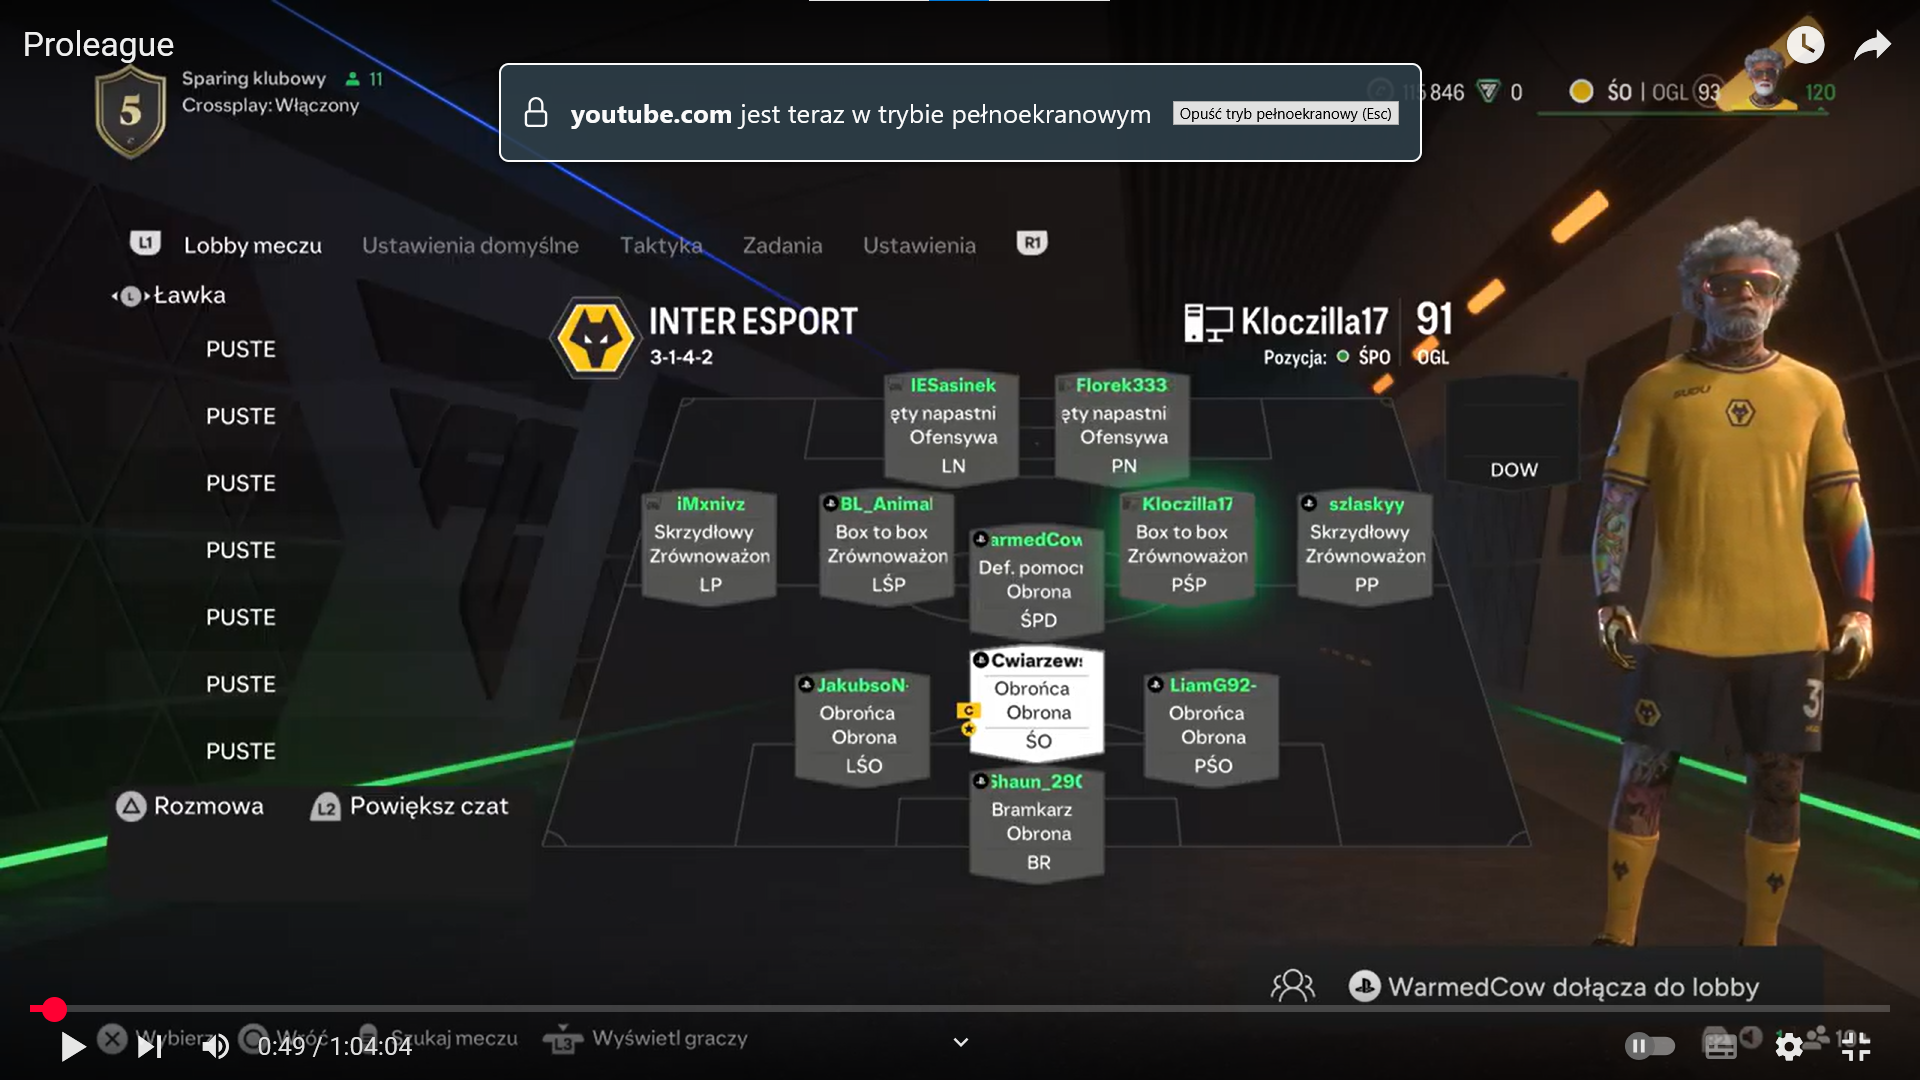This screenshot has height=1080, width=1920.
Task: Play the YouTube video
Action: coord(73,1047)
